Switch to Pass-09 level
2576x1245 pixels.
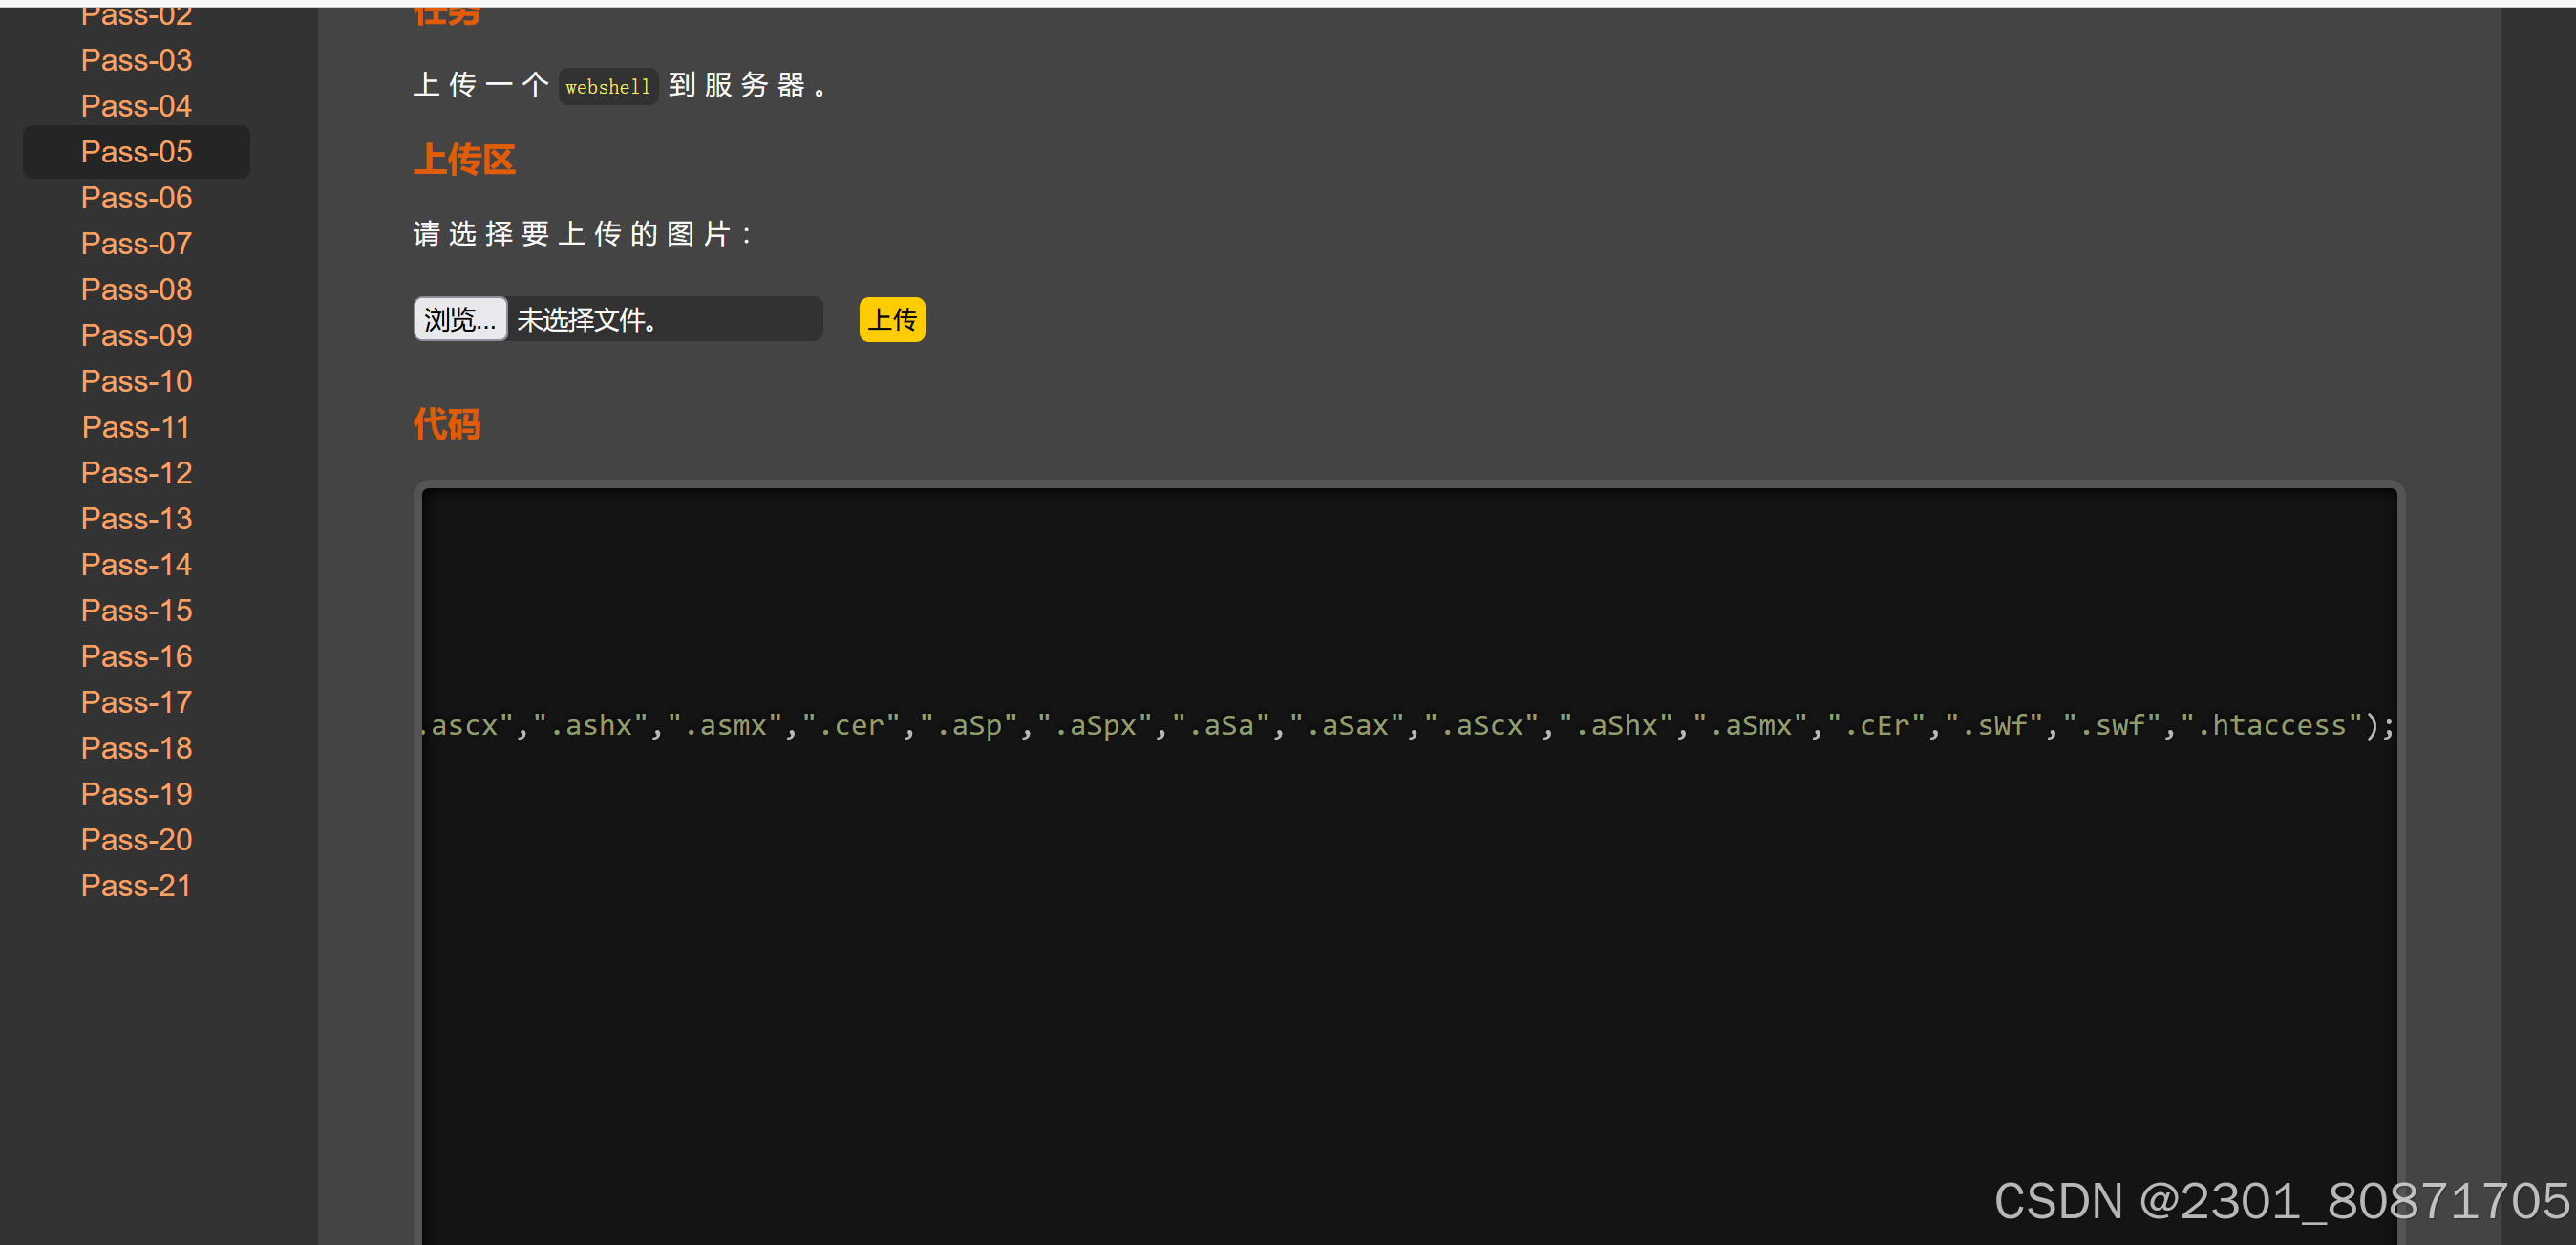(x=136, y=335)
